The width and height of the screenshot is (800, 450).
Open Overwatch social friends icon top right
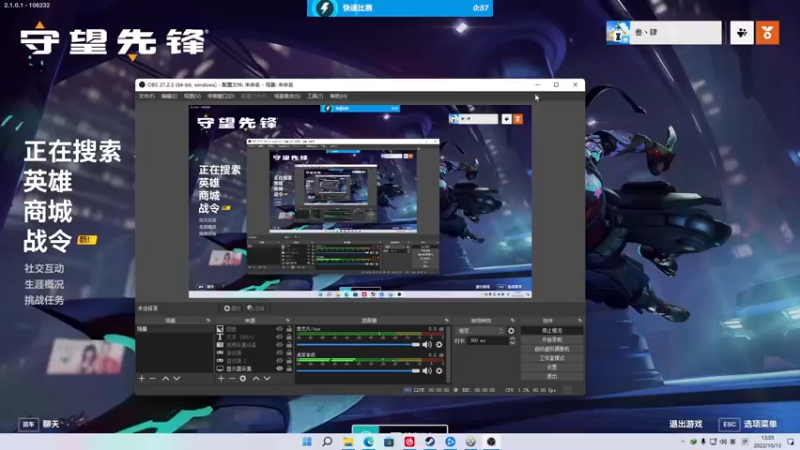(742, 33)
